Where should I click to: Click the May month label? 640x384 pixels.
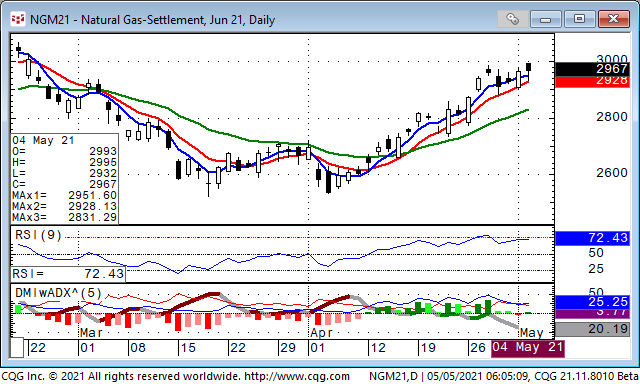[532, 333]
